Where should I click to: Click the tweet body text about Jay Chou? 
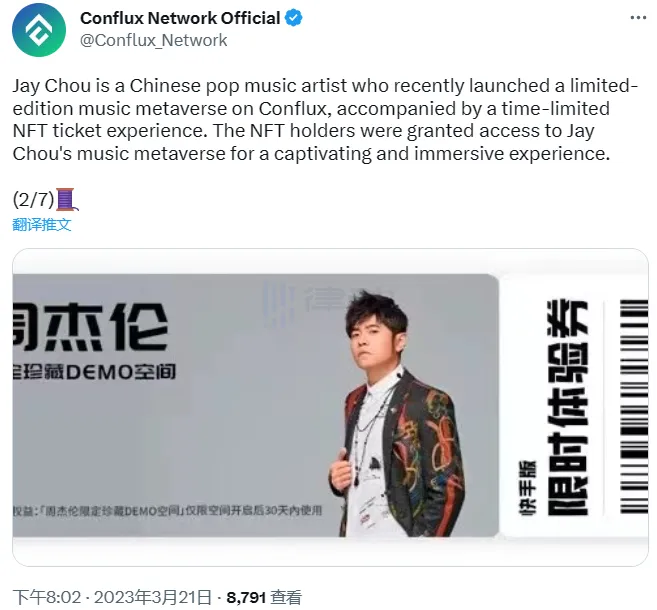point(325,119)
